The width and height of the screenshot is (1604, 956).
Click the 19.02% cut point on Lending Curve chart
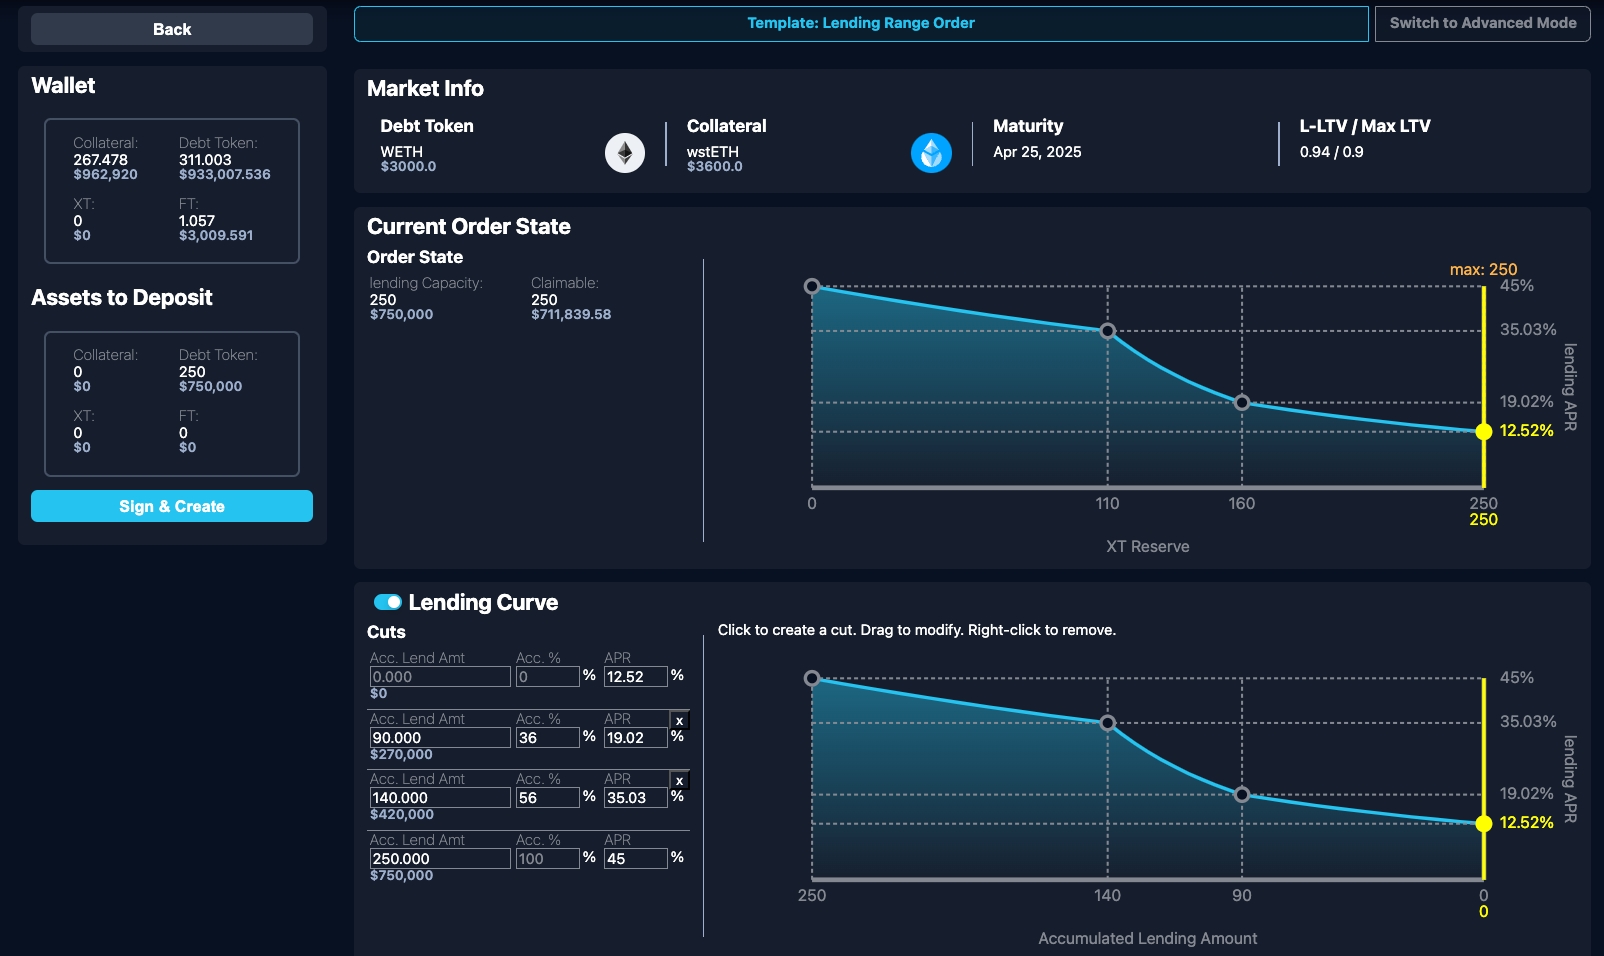tap(1241, 795)
